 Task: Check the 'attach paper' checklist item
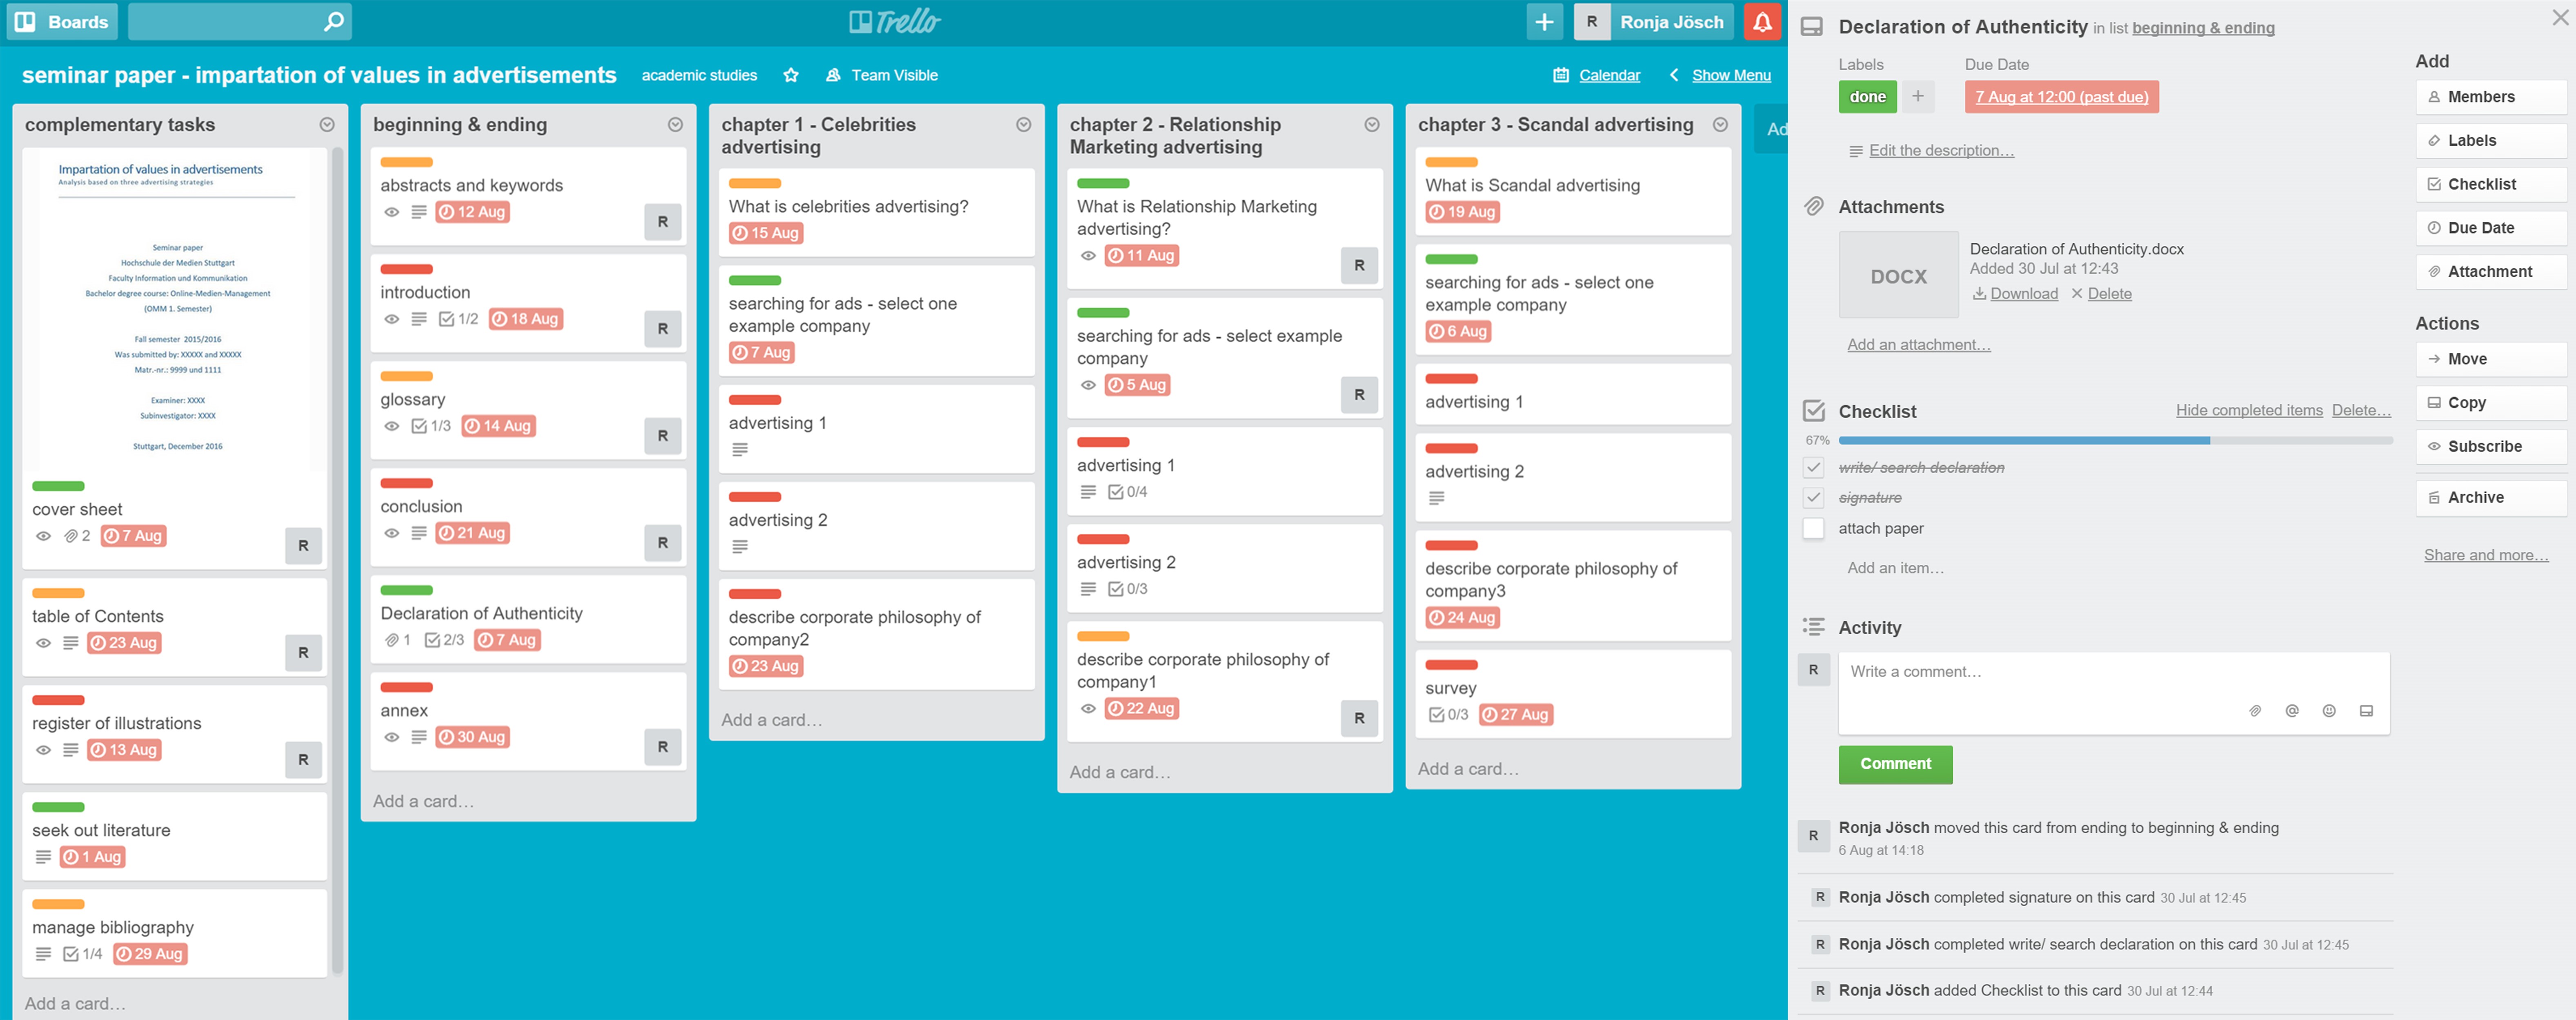(1813, 528)
